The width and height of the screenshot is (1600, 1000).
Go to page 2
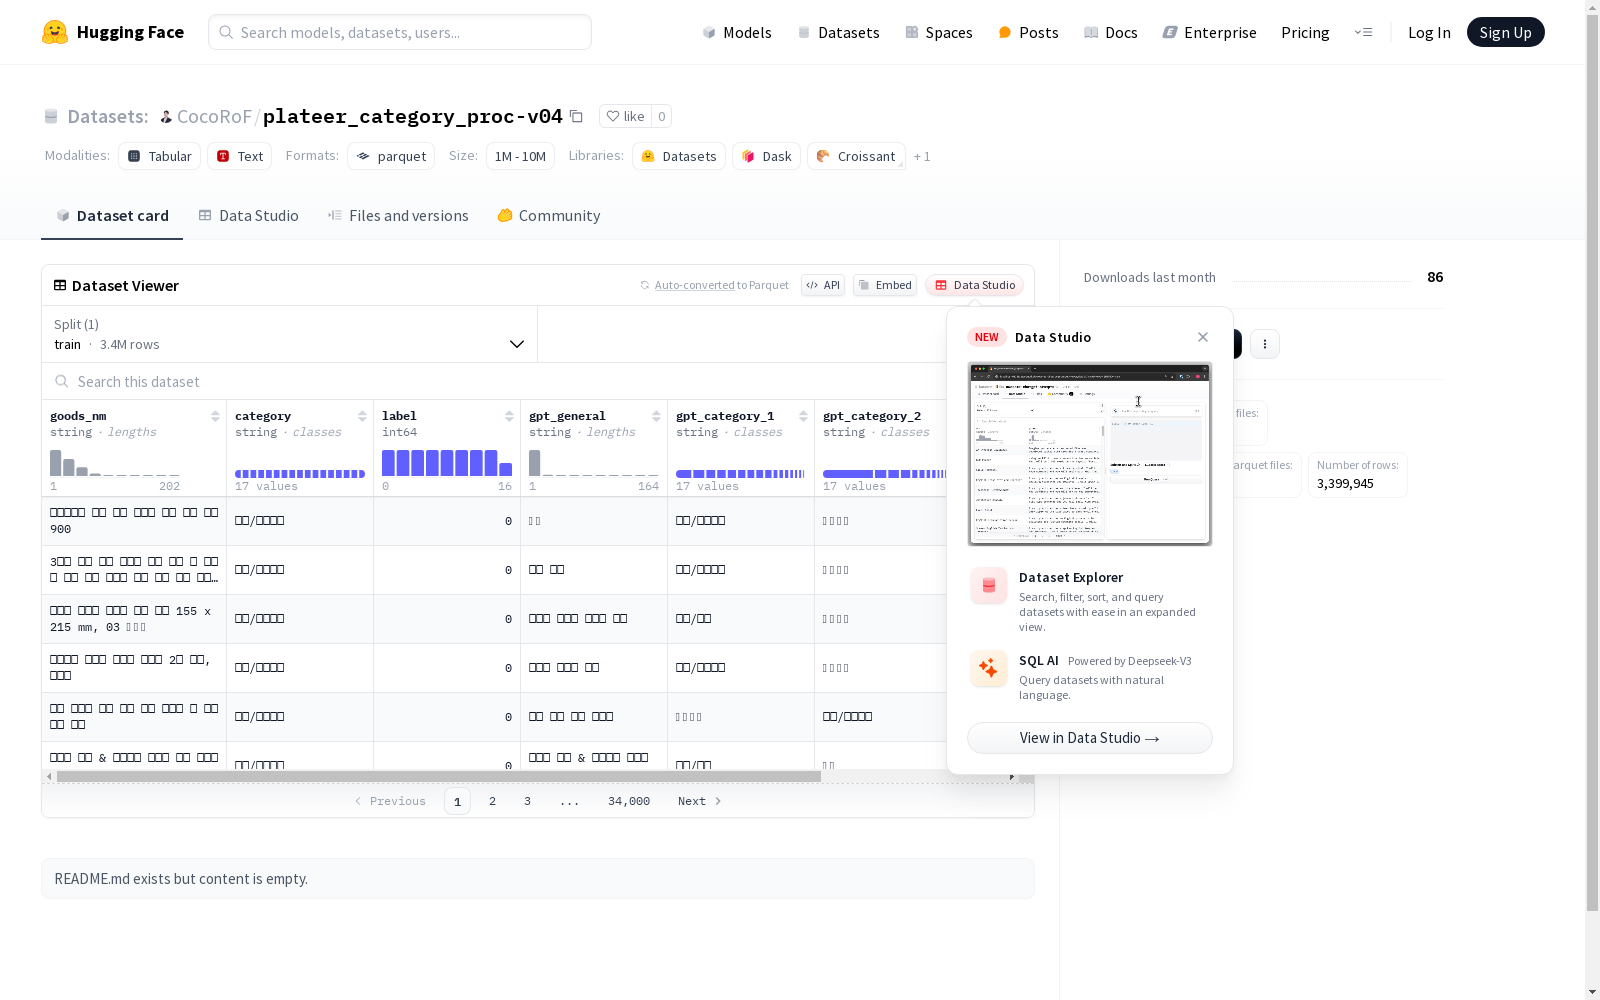pos(492,801)
